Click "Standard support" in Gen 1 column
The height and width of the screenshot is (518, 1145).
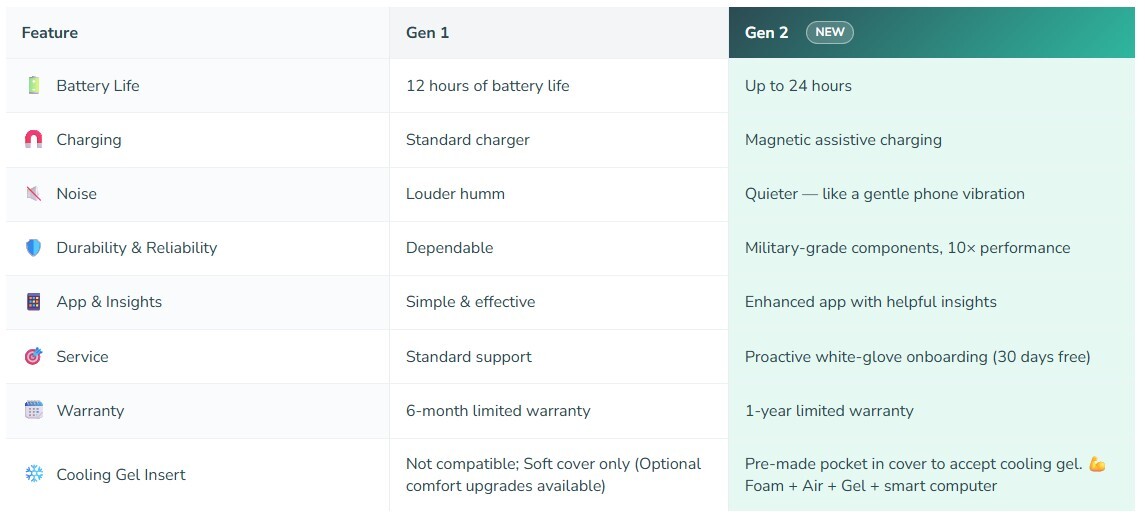coord(469,357)
